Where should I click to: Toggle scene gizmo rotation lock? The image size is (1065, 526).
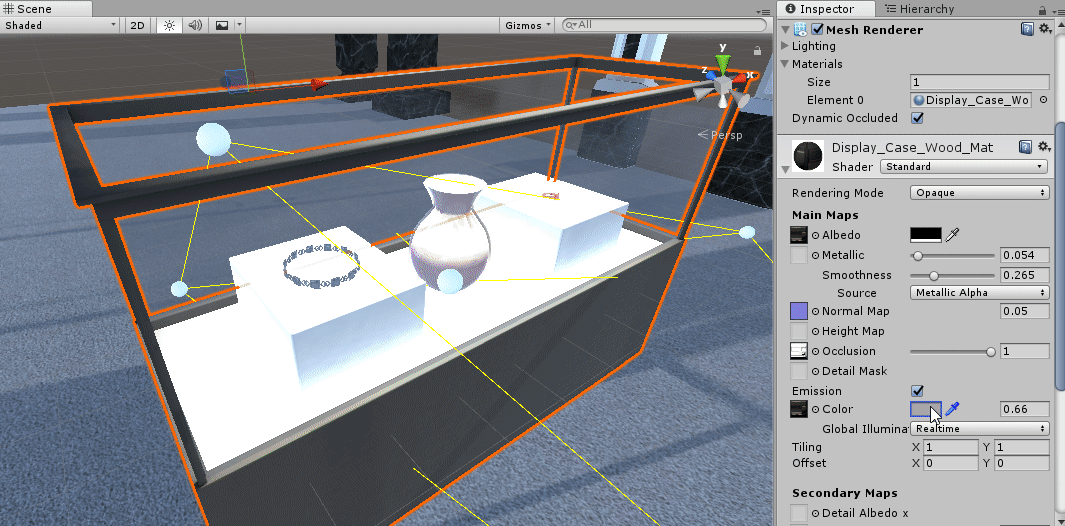(757, 51)
